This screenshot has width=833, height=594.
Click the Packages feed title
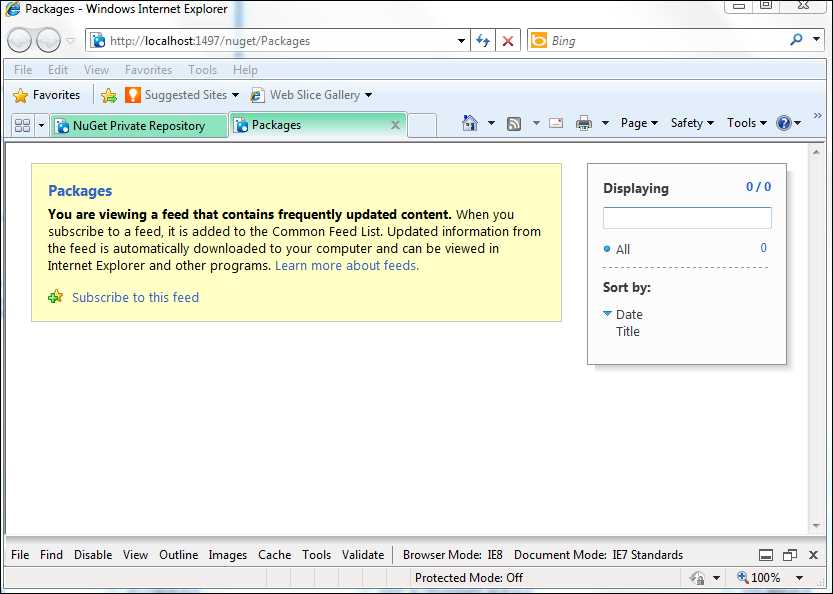[80, 191]
